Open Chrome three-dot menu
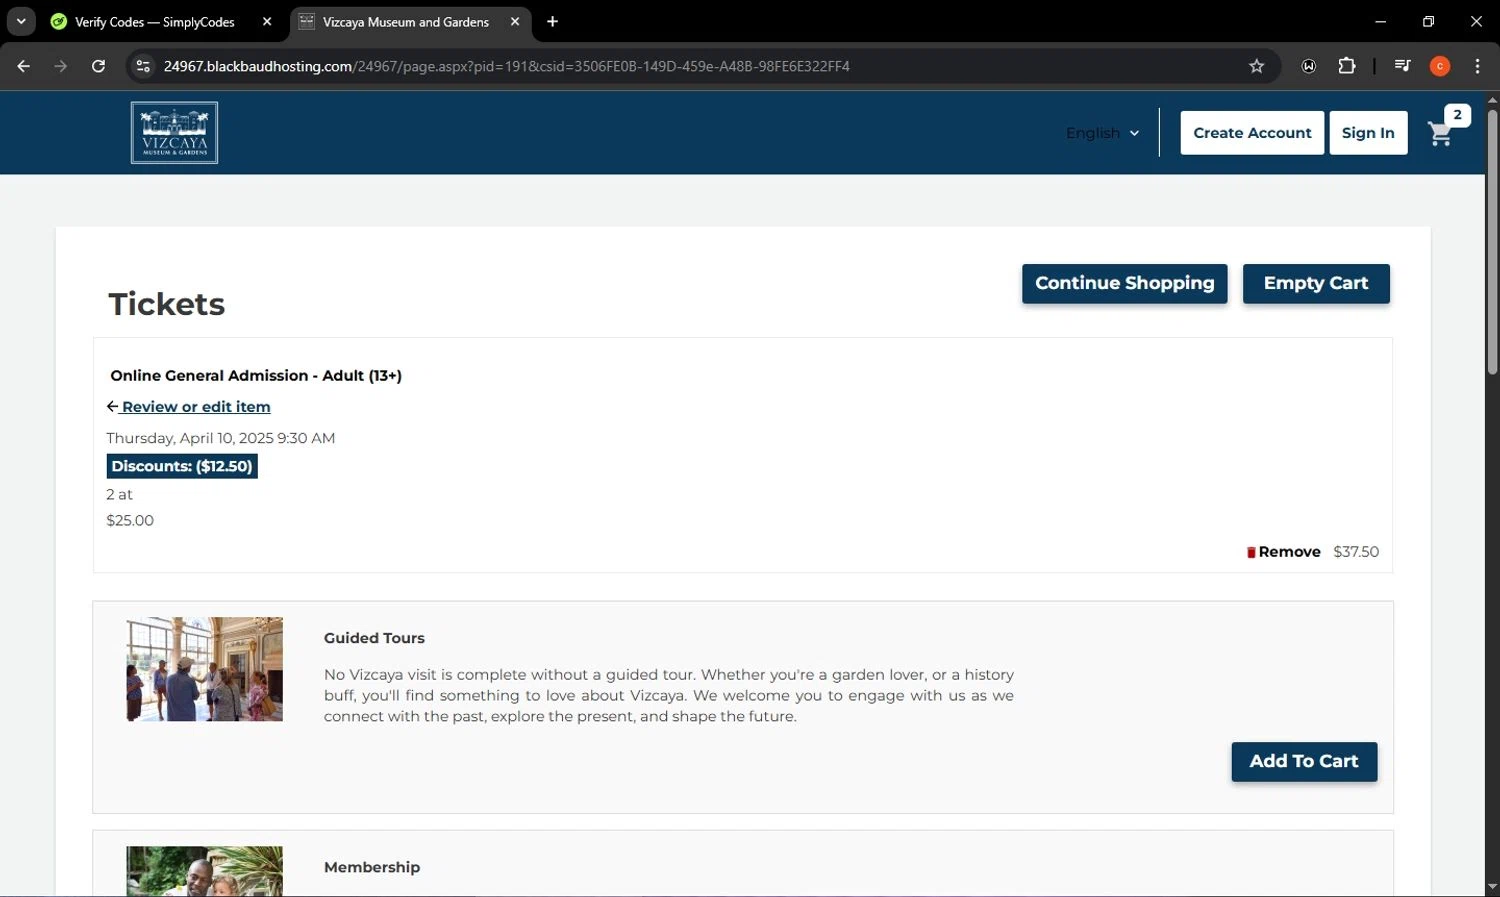The width and height of the screenshot is (1500, 897). 1477,66
